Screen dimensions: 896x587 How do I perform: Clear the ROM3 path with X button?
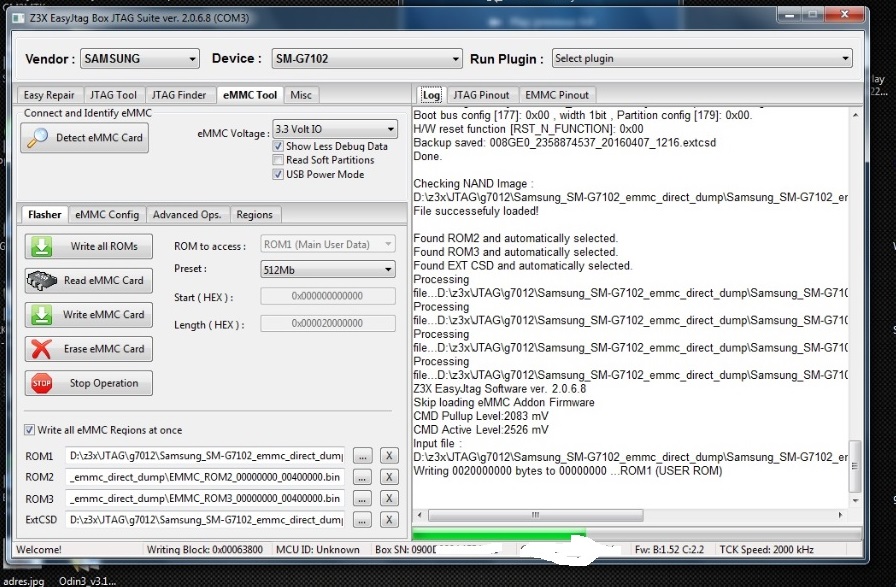[x=389, y=499]
